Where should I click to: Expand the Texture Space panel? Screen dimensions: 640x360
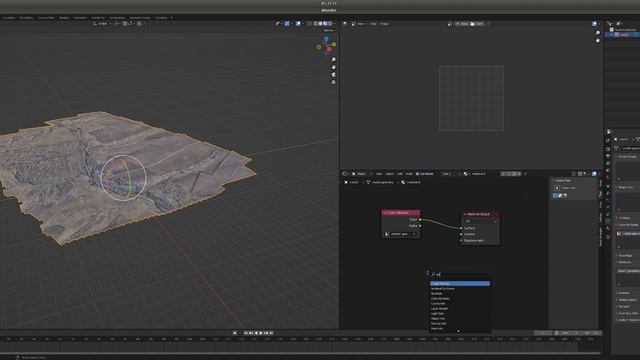coord(627,300)
